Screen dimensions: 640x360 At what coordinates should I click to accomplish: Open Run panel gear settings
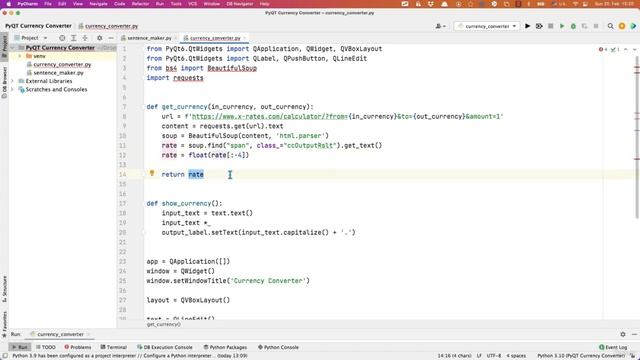[623, 334]
